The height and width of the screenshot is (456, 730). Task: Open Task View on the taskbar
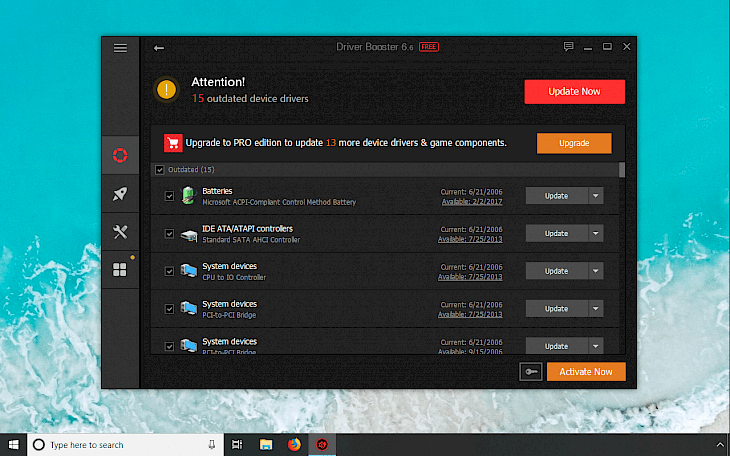click(x=237, y=445)
